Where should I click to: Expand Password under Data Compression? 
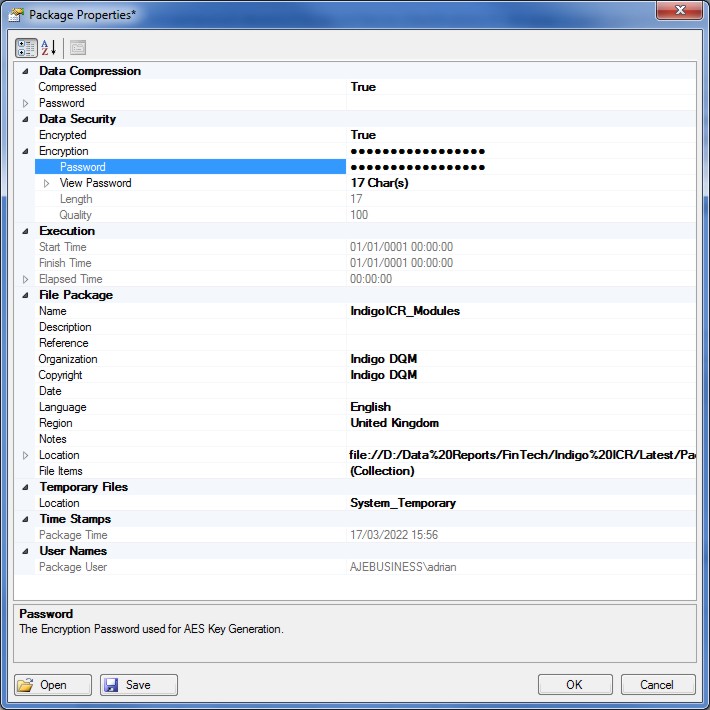[x=25, y=103]
